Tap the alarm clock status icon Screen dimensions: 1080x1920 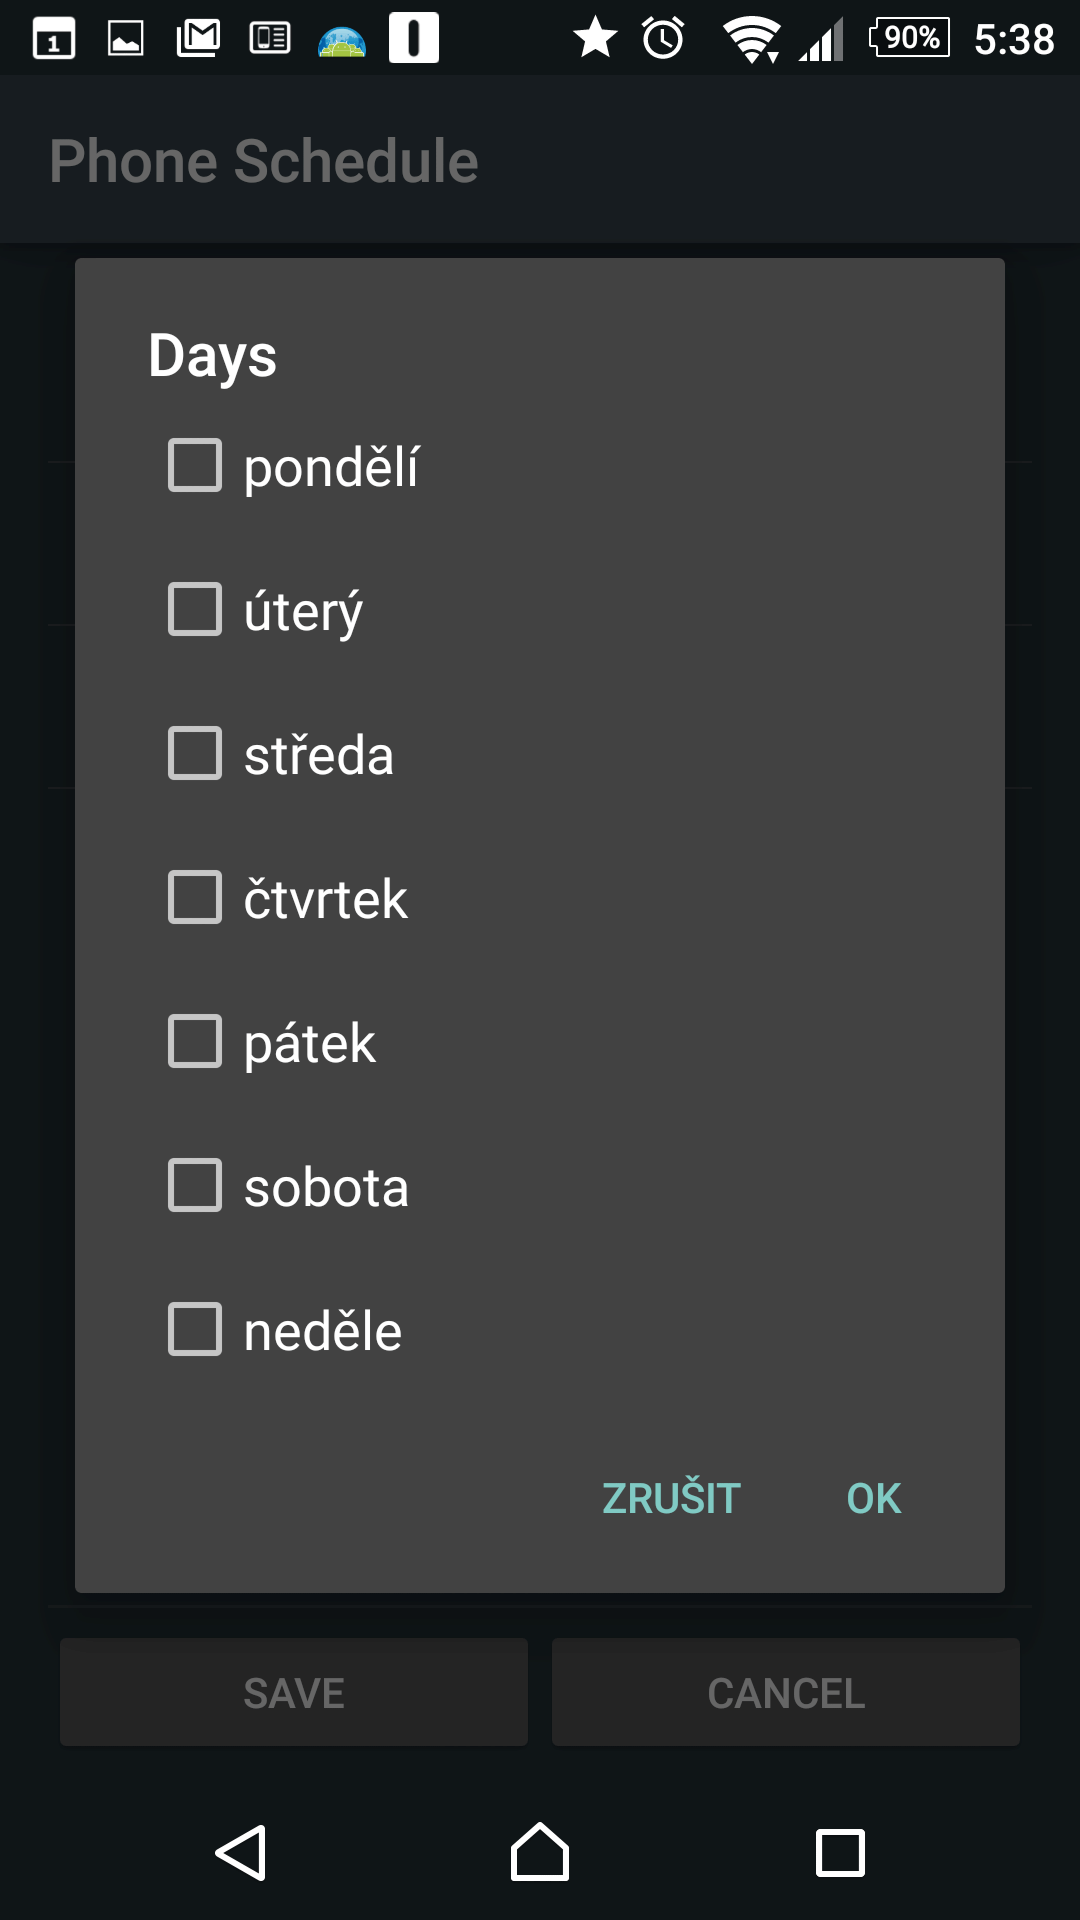click(x=663, y=38)
